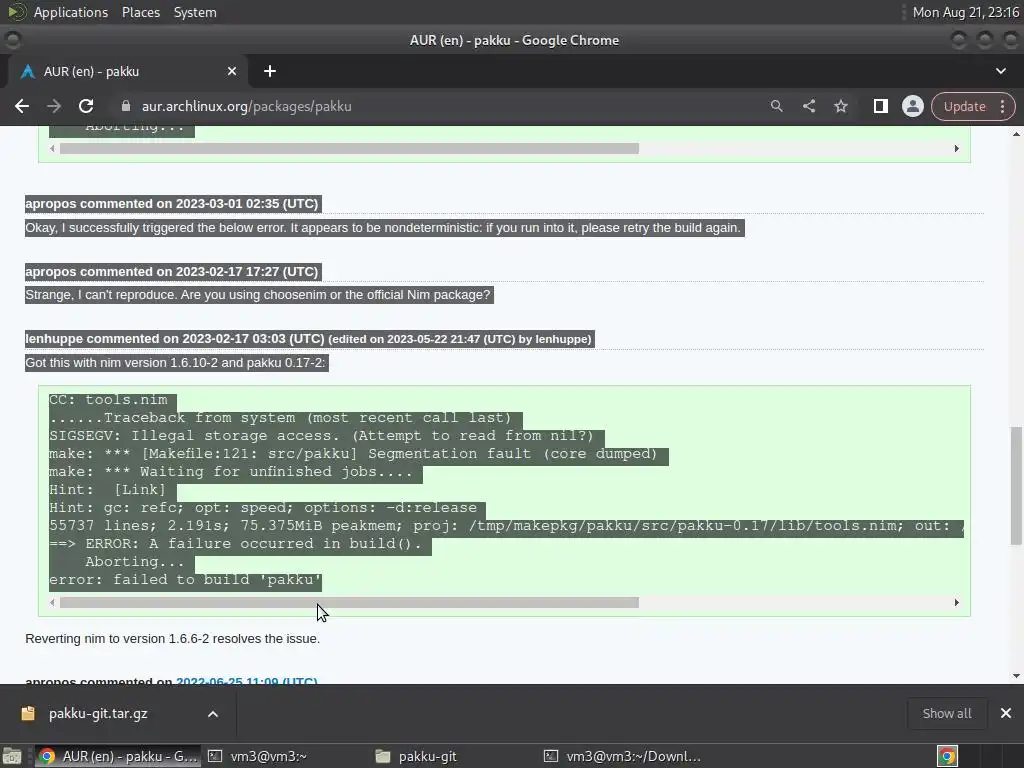Click the line 'error: failed to build pakku'
1024x768 pixels.
pyautogui.click(x=185, y=580)
